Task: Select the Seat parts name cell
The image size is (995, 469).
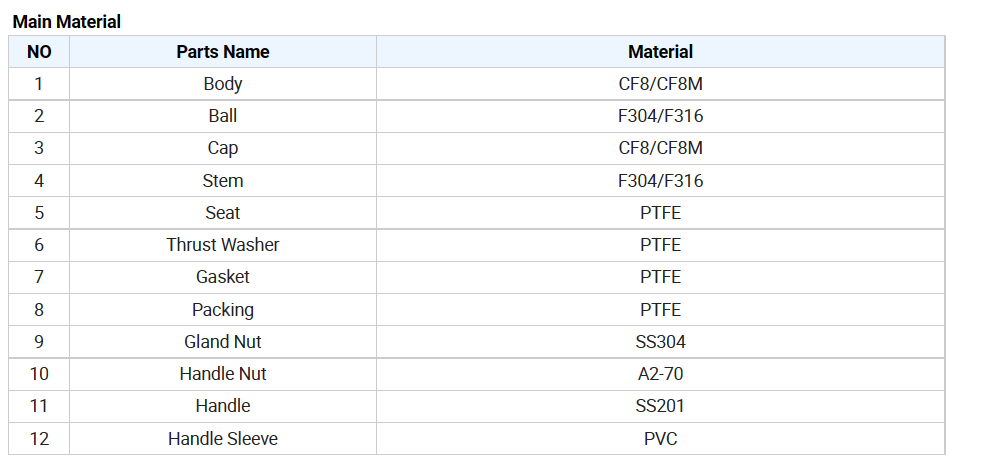Action: coord(223,213)
